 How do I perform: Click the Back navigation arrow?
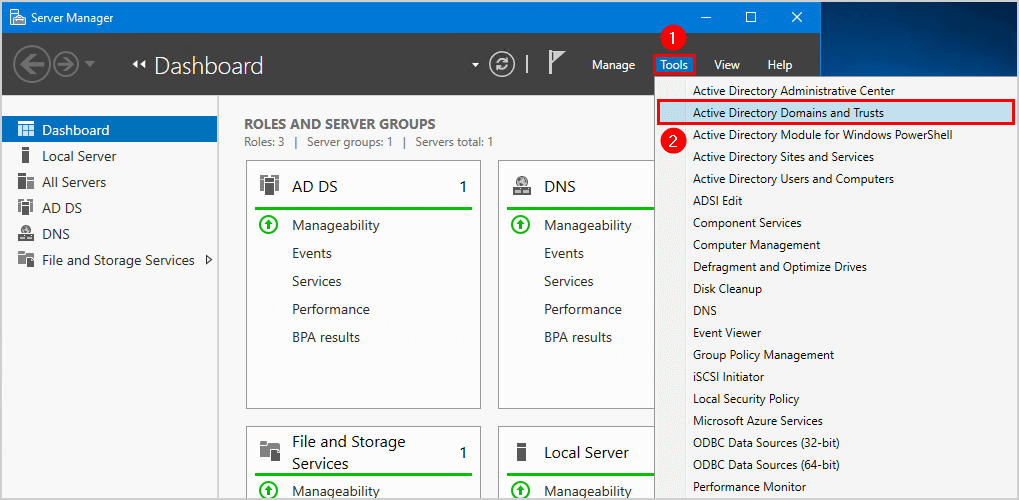(32, 64)
